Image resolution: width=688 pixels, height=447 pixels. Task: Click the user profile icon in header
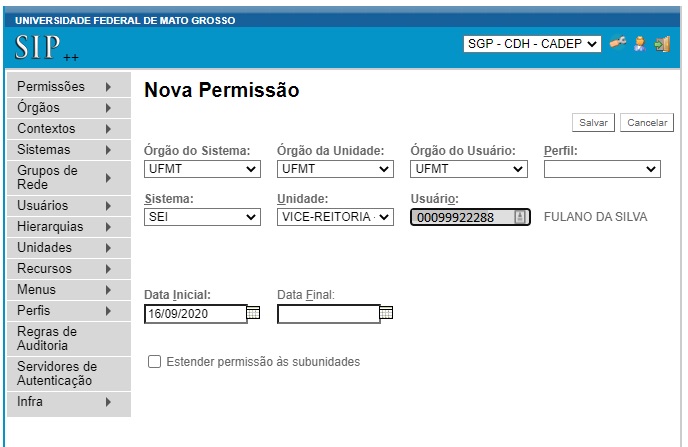click(x=640, y=44)
